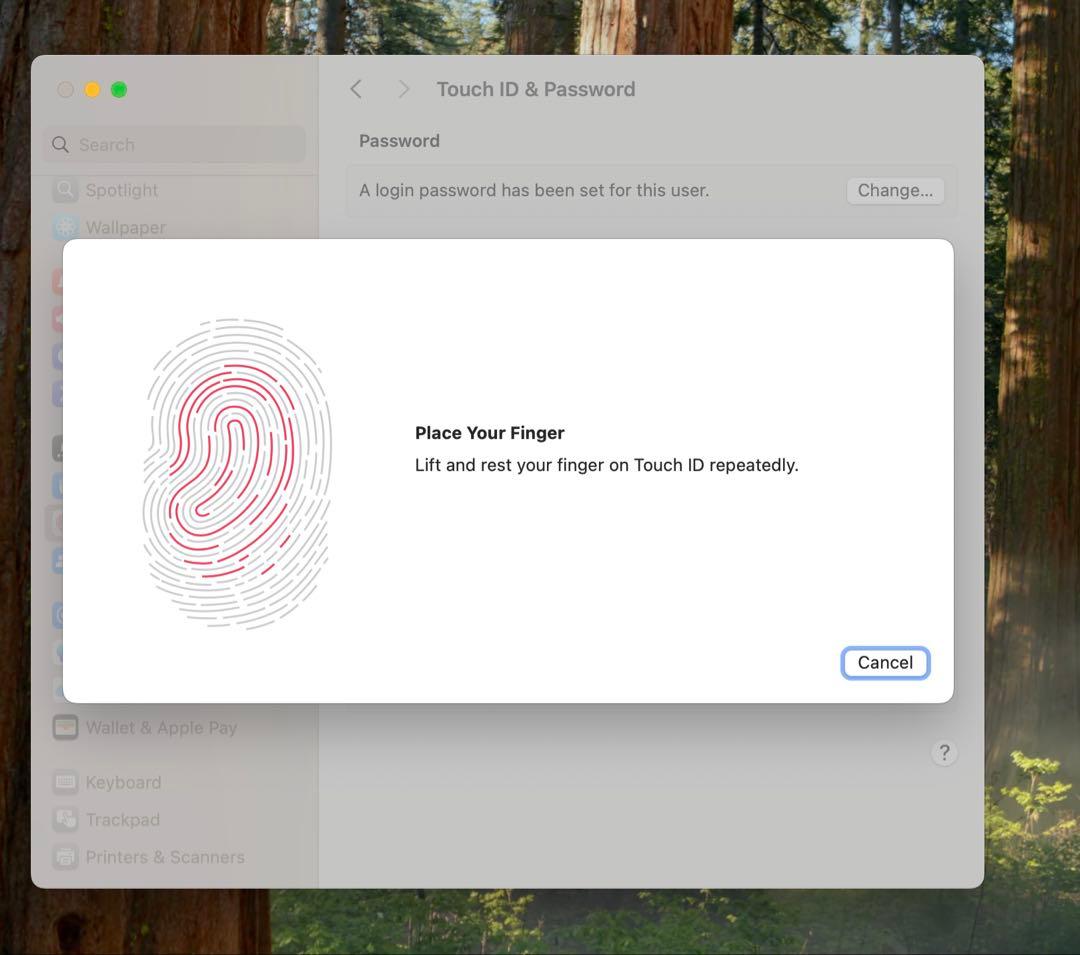Viewport: 1080px width, 955px height.
Task: Cancel the Touch ID fingerprint enrollment
Action: pyautogui.click(x=885, y=663)
